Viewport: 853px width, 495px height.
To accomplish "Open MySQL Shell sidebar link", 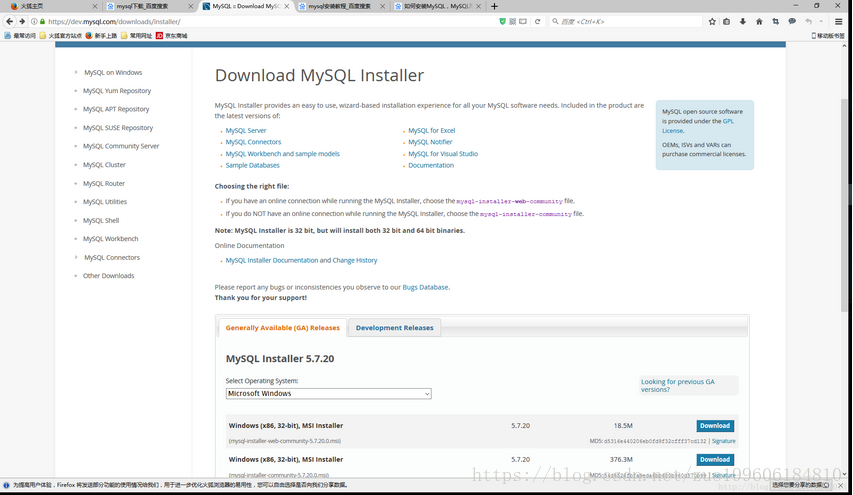I will point(101,220).
